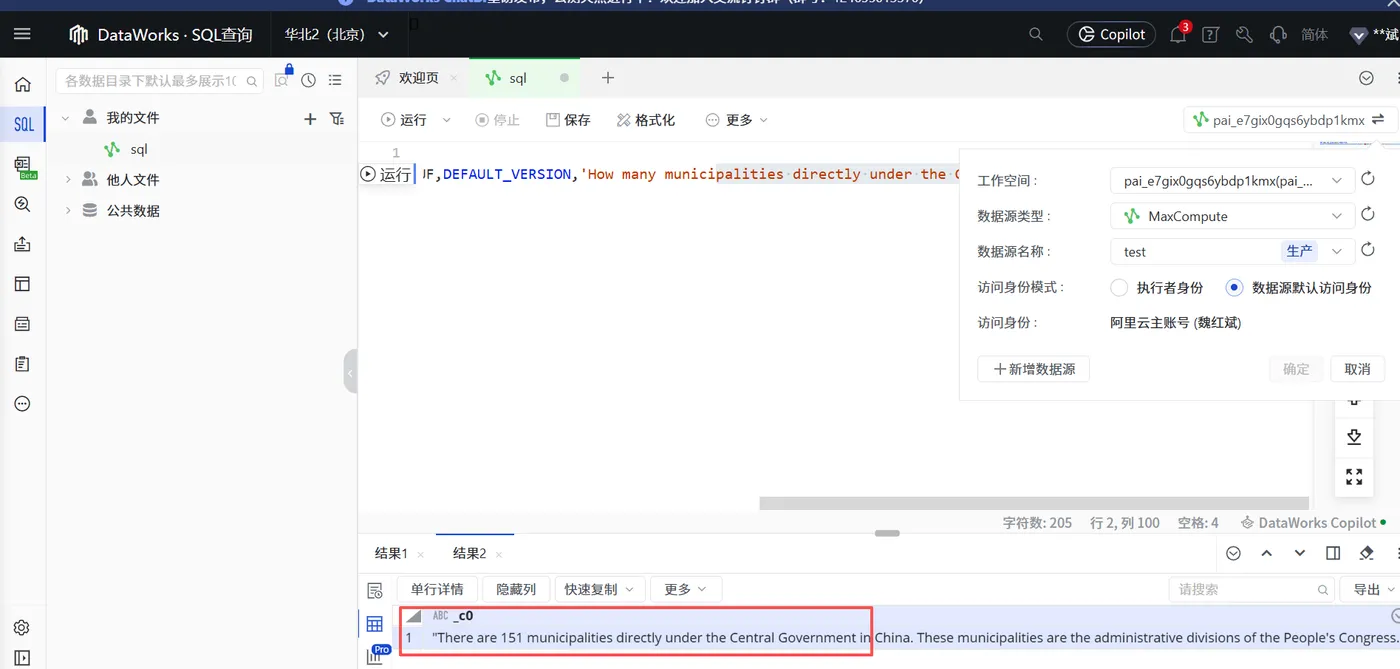Open the lightning search sidebar icon
This screenshot has height=669, width=1400.
(22, 204)
